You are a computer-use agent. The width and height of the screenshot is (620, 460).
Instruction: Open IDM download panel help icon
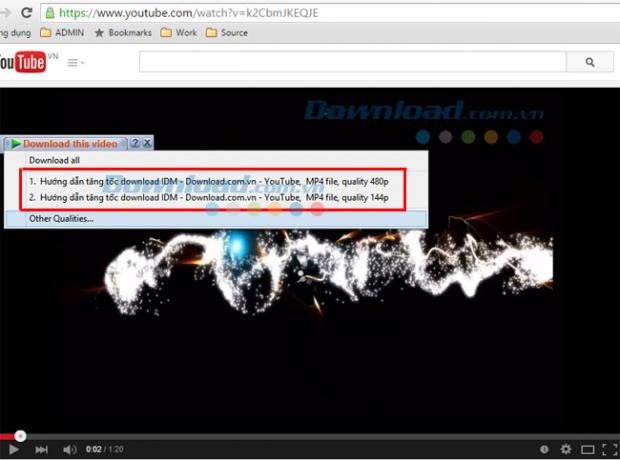(x=135, y=143)
